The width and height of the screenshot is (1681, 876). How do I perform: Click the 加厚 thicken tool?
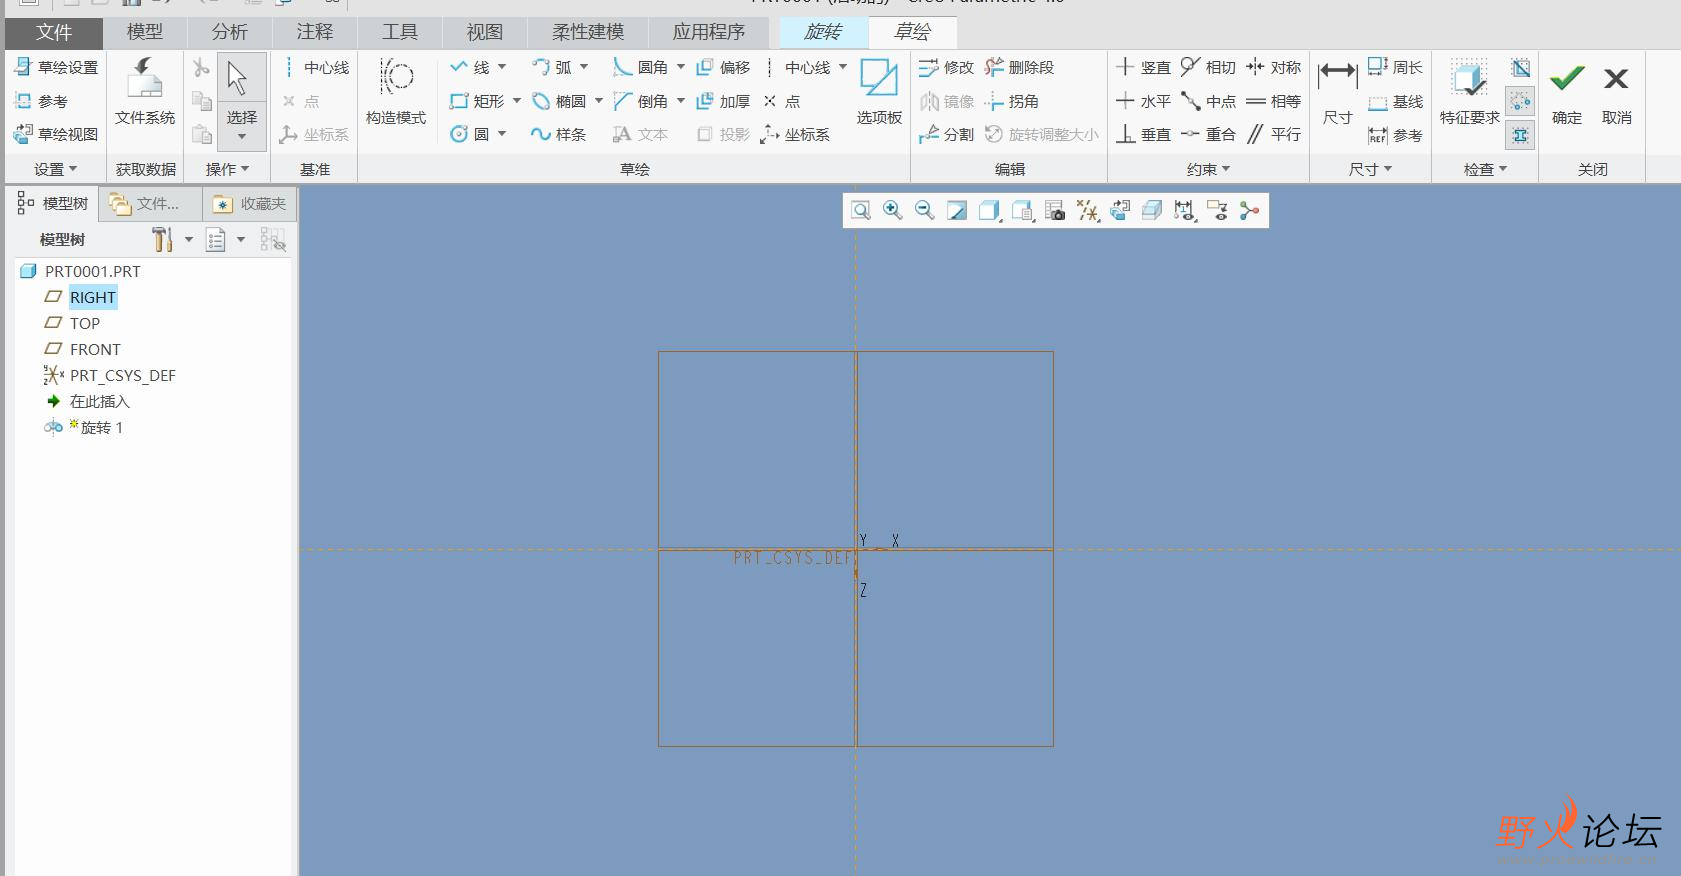pyautogui.click(x=723, y=101)
